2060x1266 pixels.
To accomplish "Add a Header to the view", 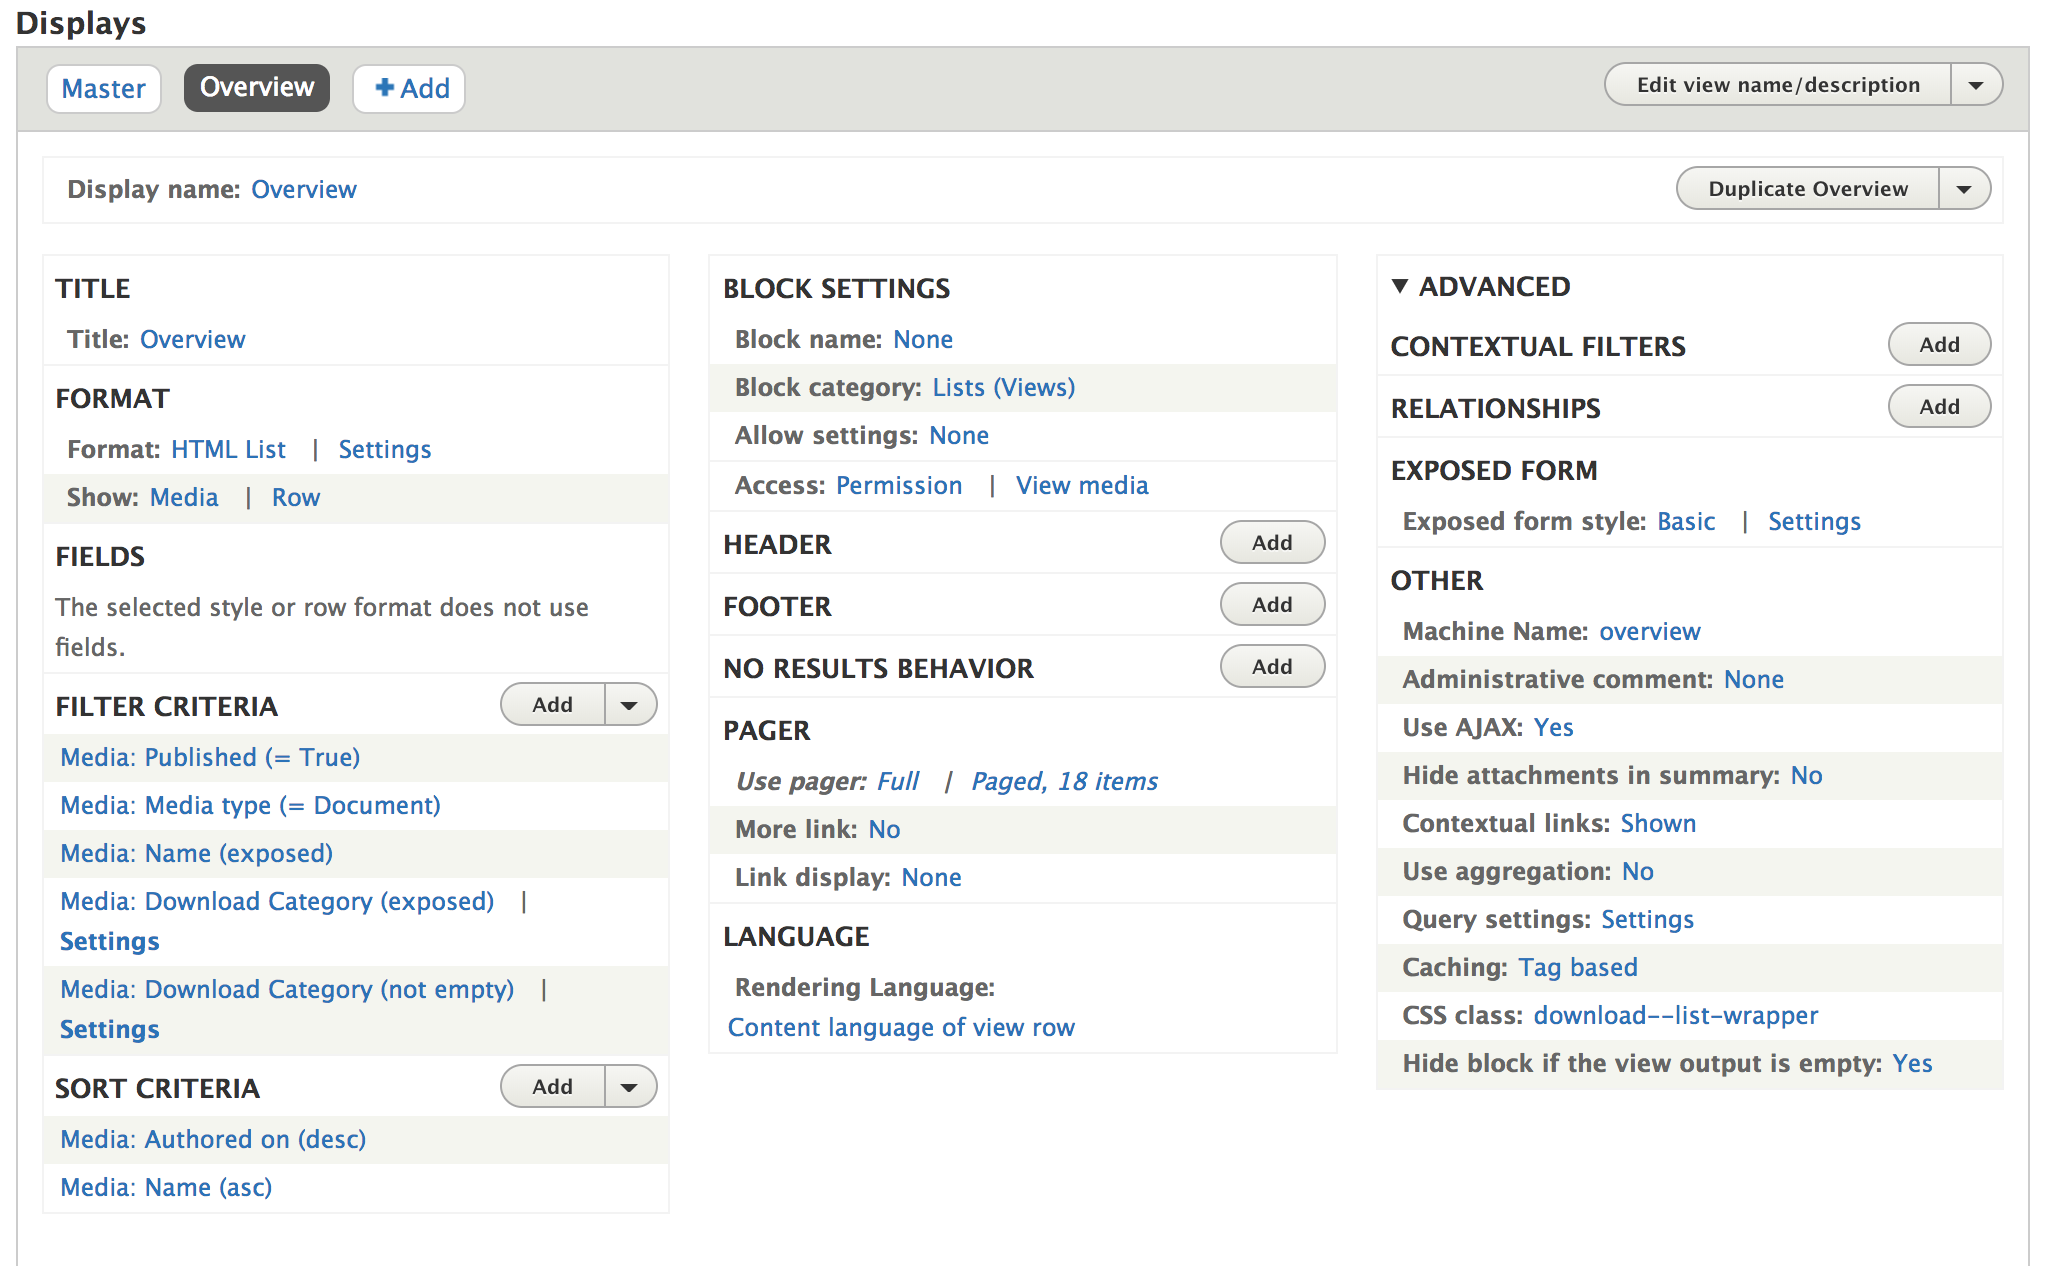I will pos(1271,543).
